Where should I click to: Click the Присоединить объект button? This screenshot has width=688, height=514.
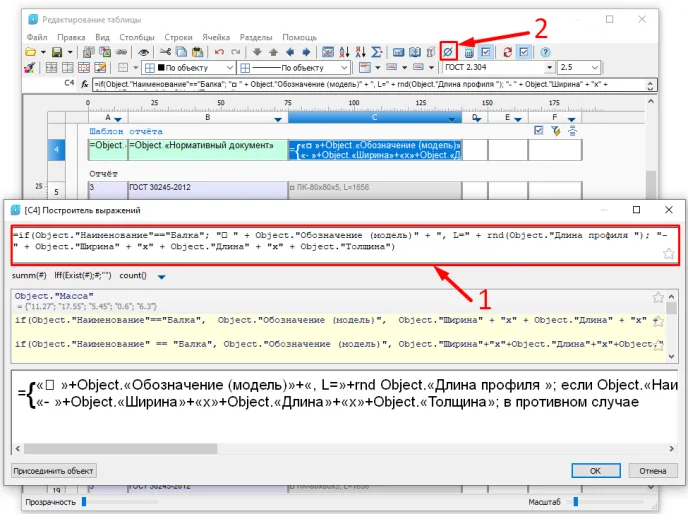tap(54, 470)
